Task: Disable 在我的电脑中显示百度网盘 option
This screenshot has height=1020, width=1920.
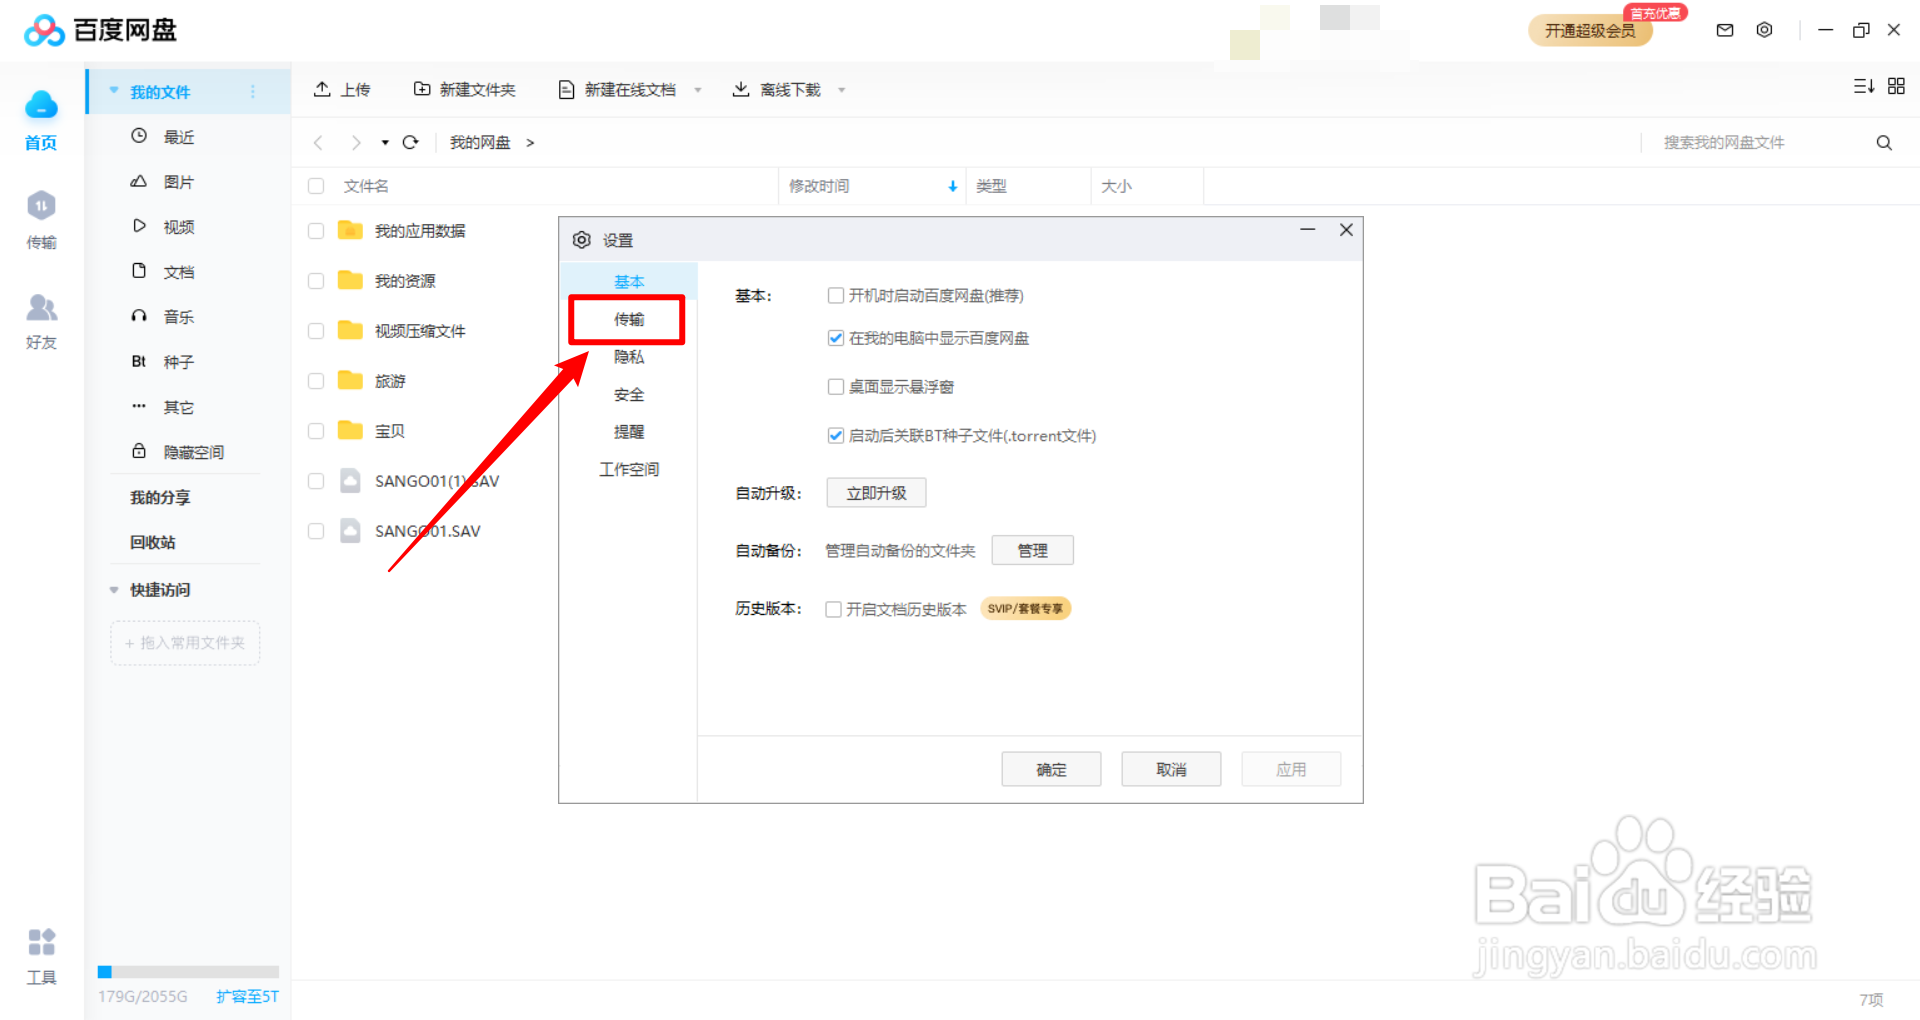Action: click(836, 338)
